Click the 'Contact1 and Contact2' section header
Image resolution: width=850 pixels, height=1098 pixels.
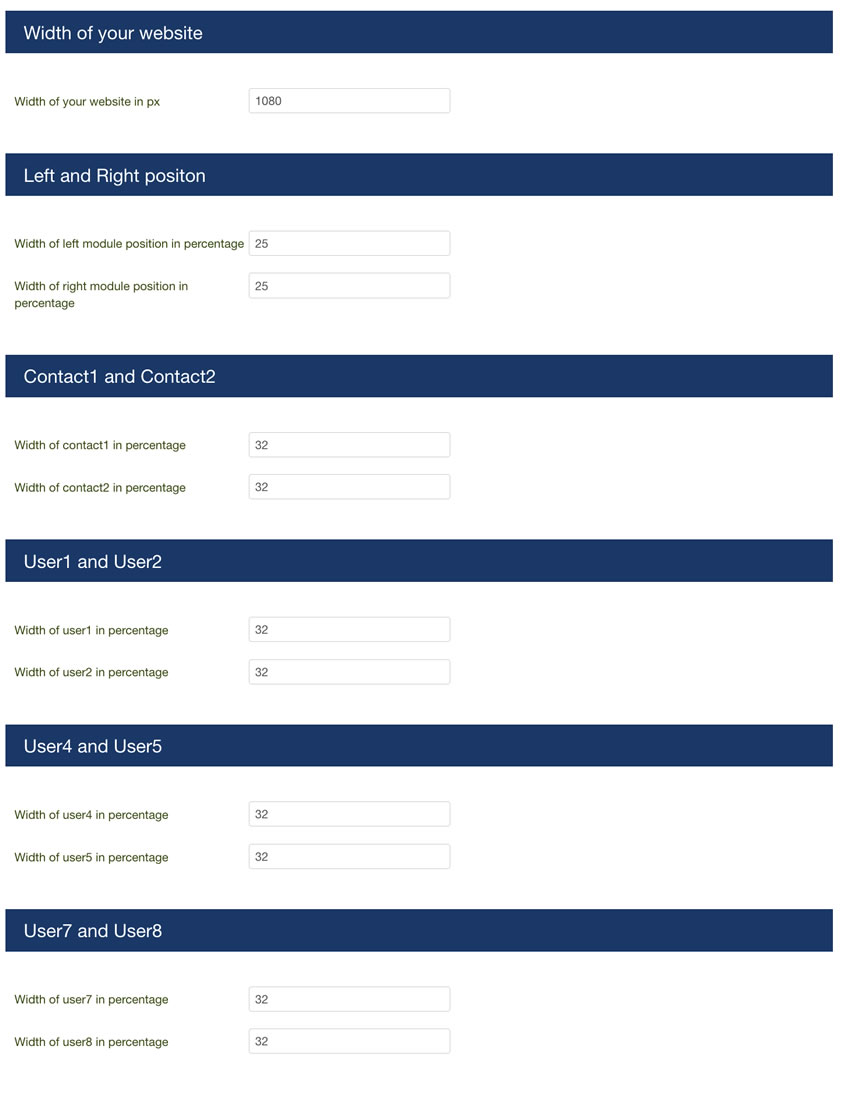pyautogui.click(x=419, y=376)
